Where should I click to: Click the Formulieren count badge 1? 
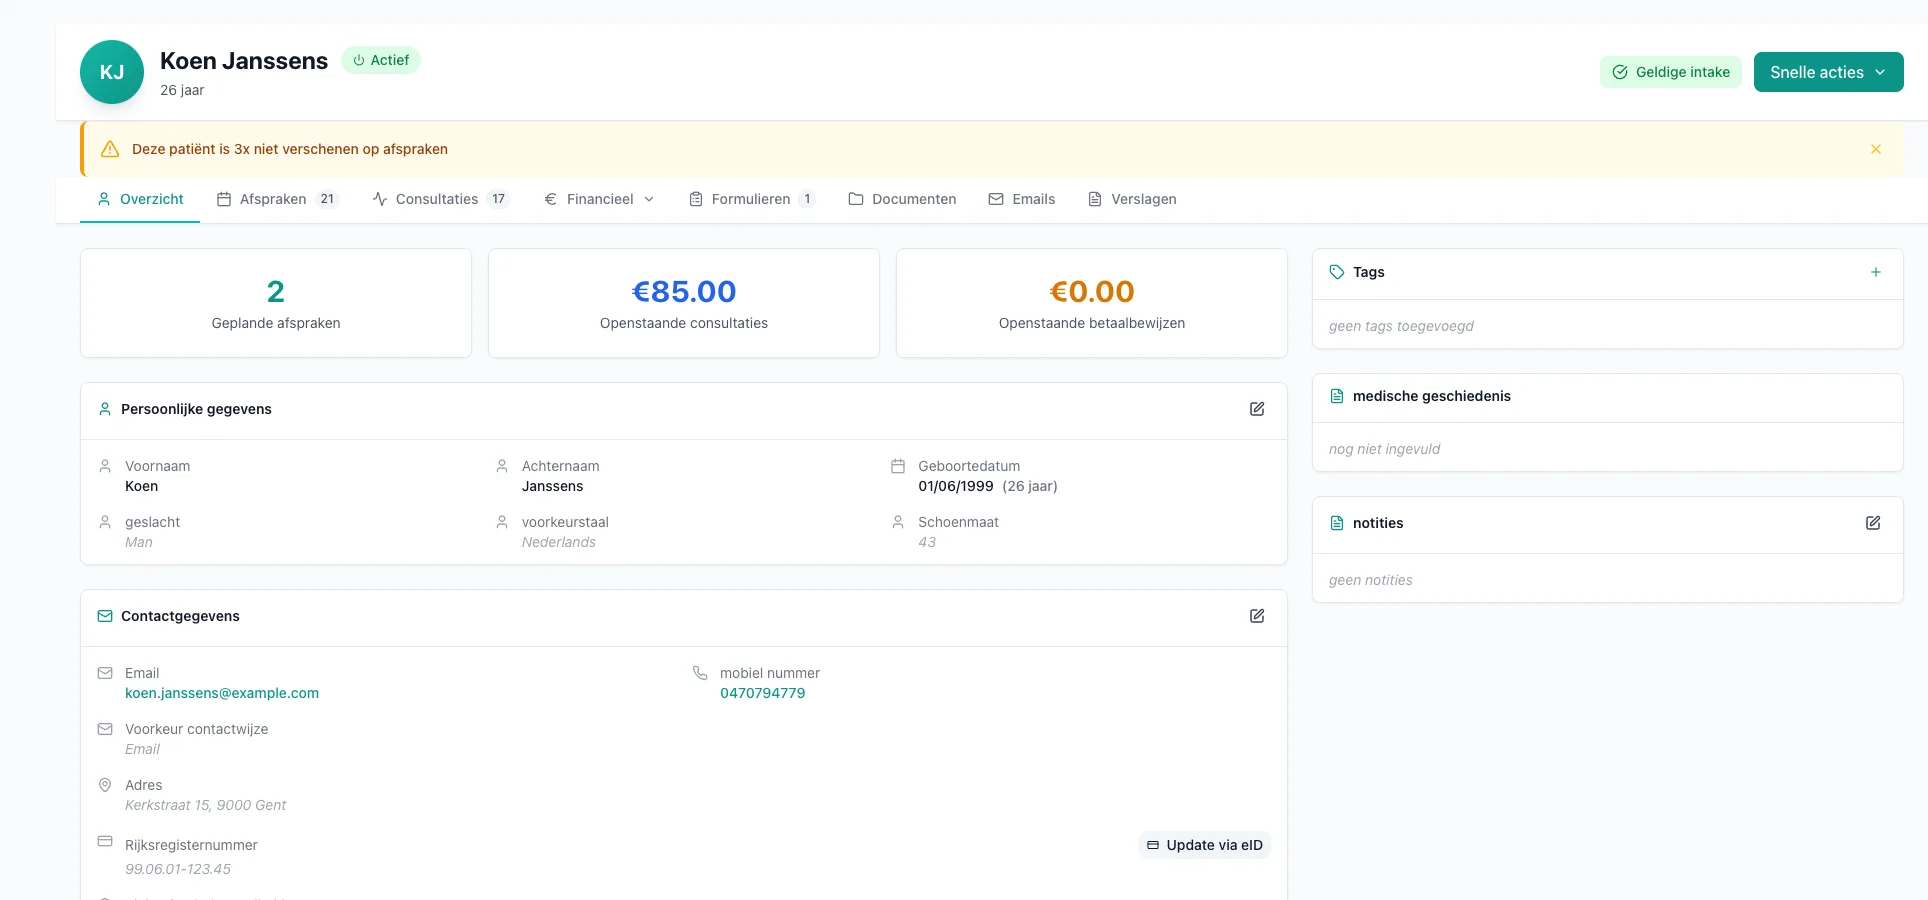807,199
